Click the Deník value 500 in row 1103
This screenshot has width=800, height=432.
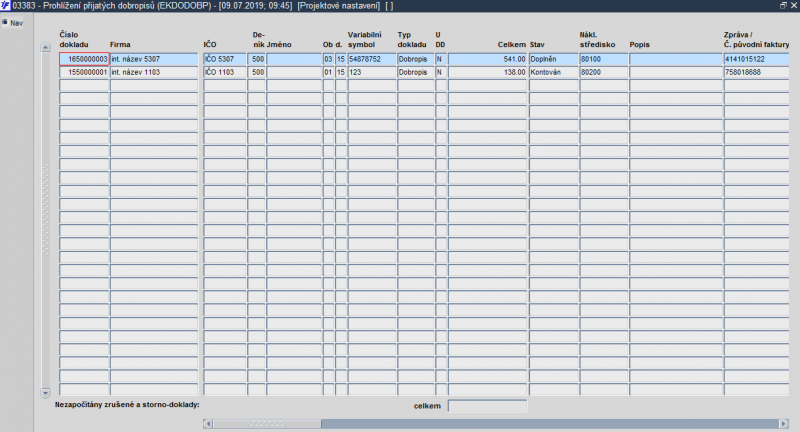(x=257, y=72)
